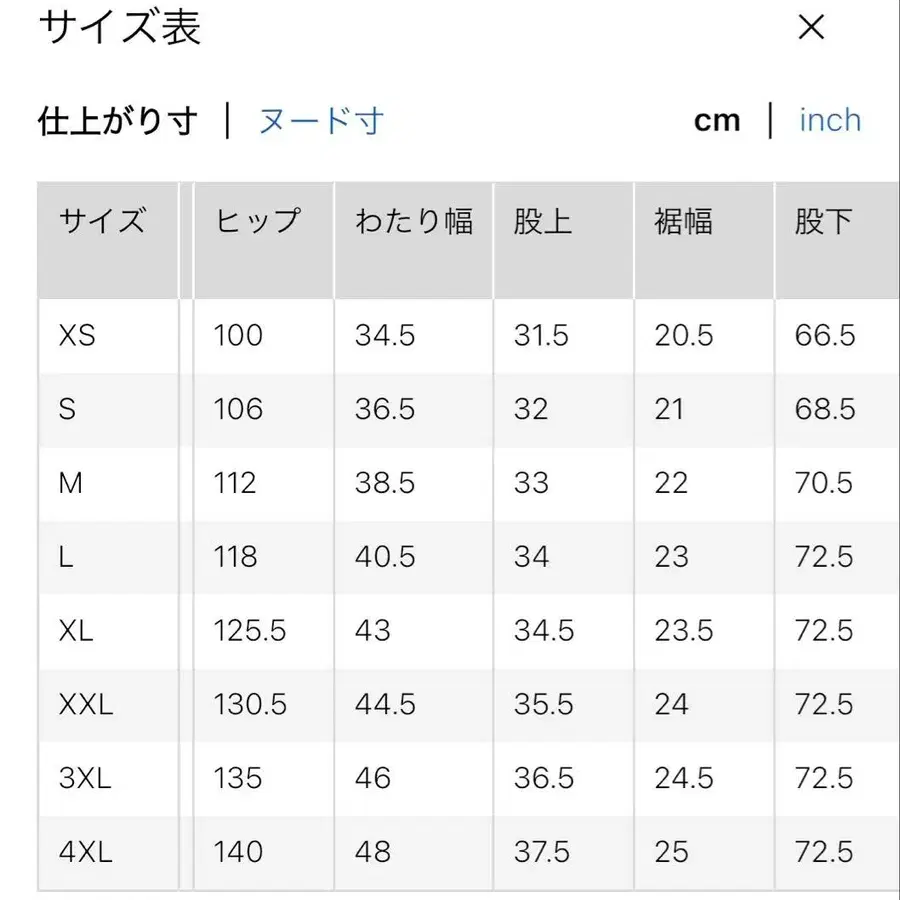Viewport: 900px width, 900px height.
Task: Close the サイズ表 size chart dialog
Action: click(x=811, y=28)
